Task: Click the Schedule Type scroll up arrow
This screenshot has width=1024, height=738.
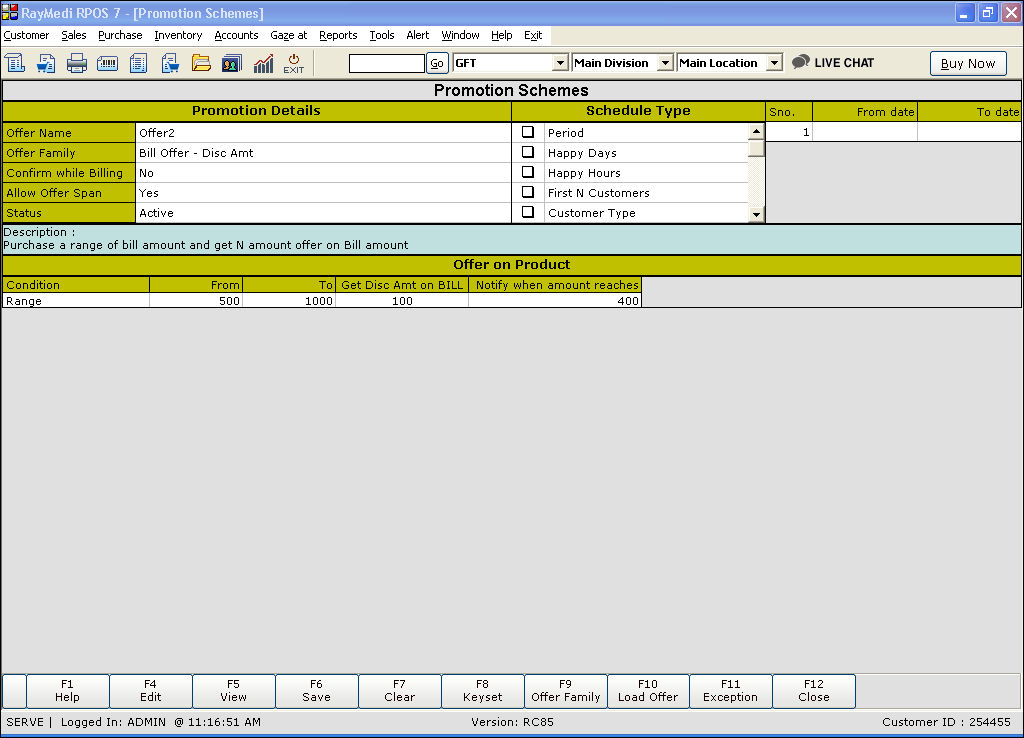Action: tap(756, 131)
